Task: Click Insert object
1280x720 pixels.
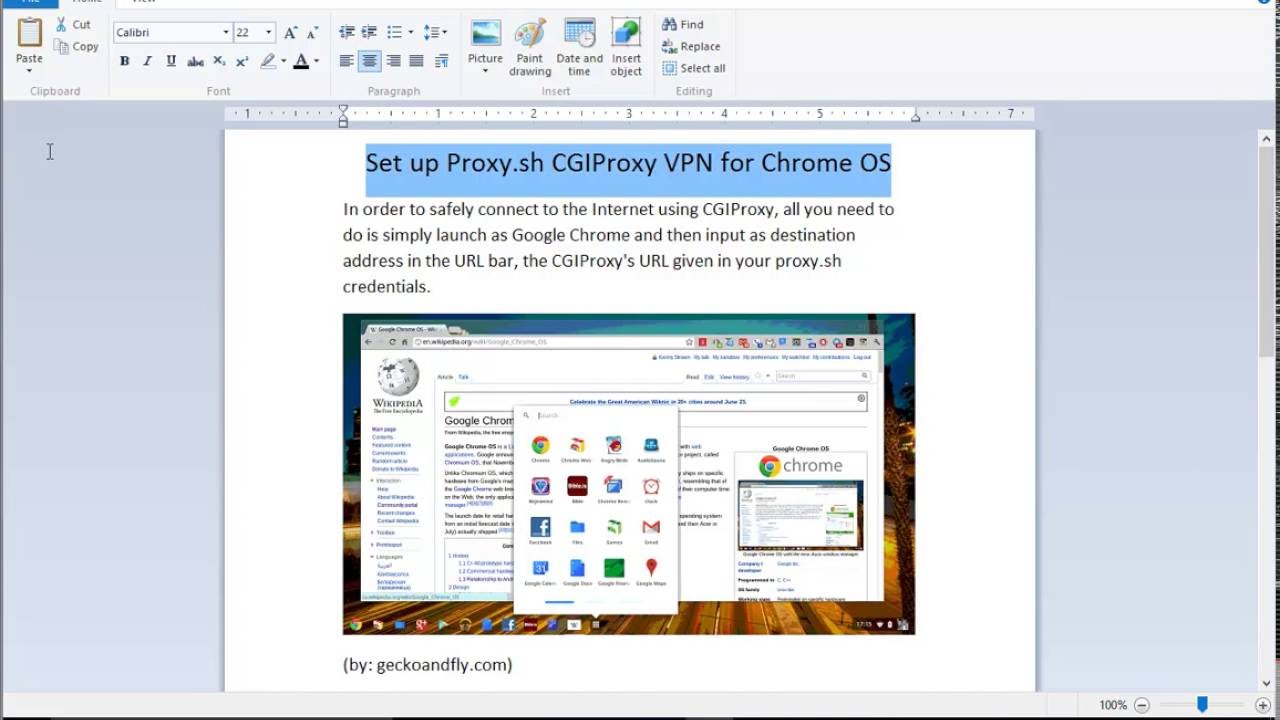Action: (626, 47)
